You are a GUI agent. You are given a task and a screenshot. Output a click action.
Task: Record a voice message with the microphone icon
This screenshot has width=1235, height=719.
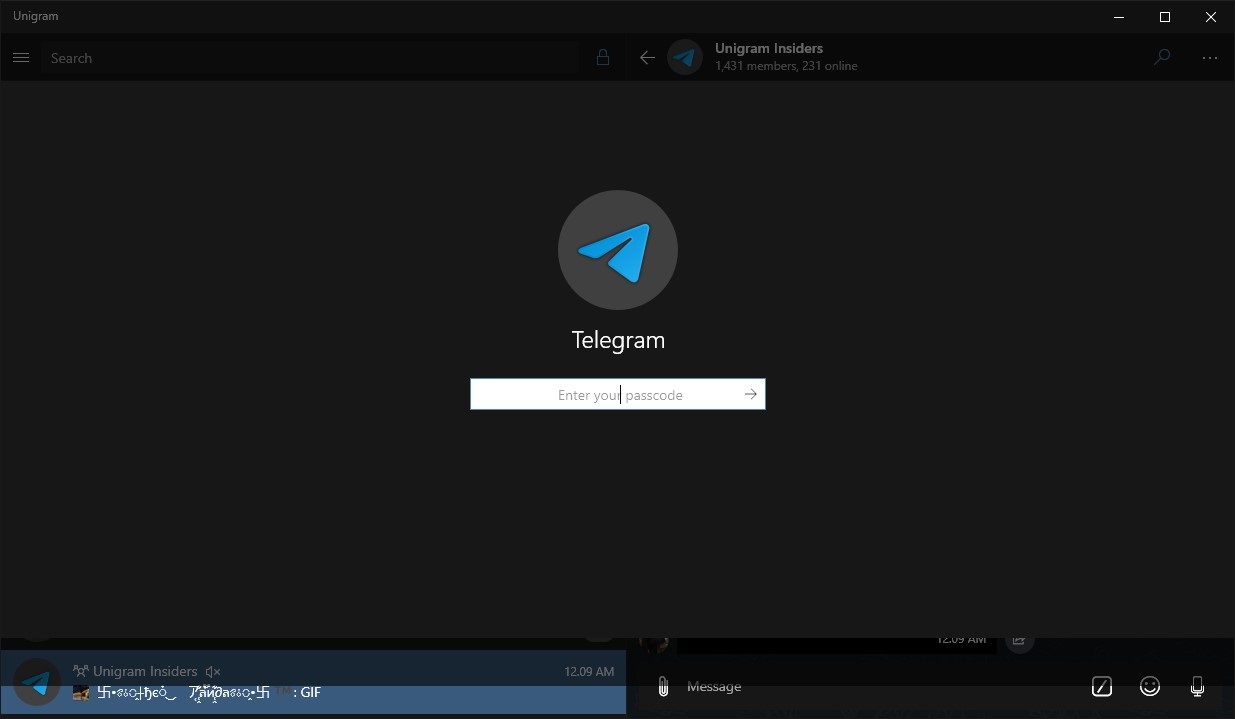[x=1197, y=686]
